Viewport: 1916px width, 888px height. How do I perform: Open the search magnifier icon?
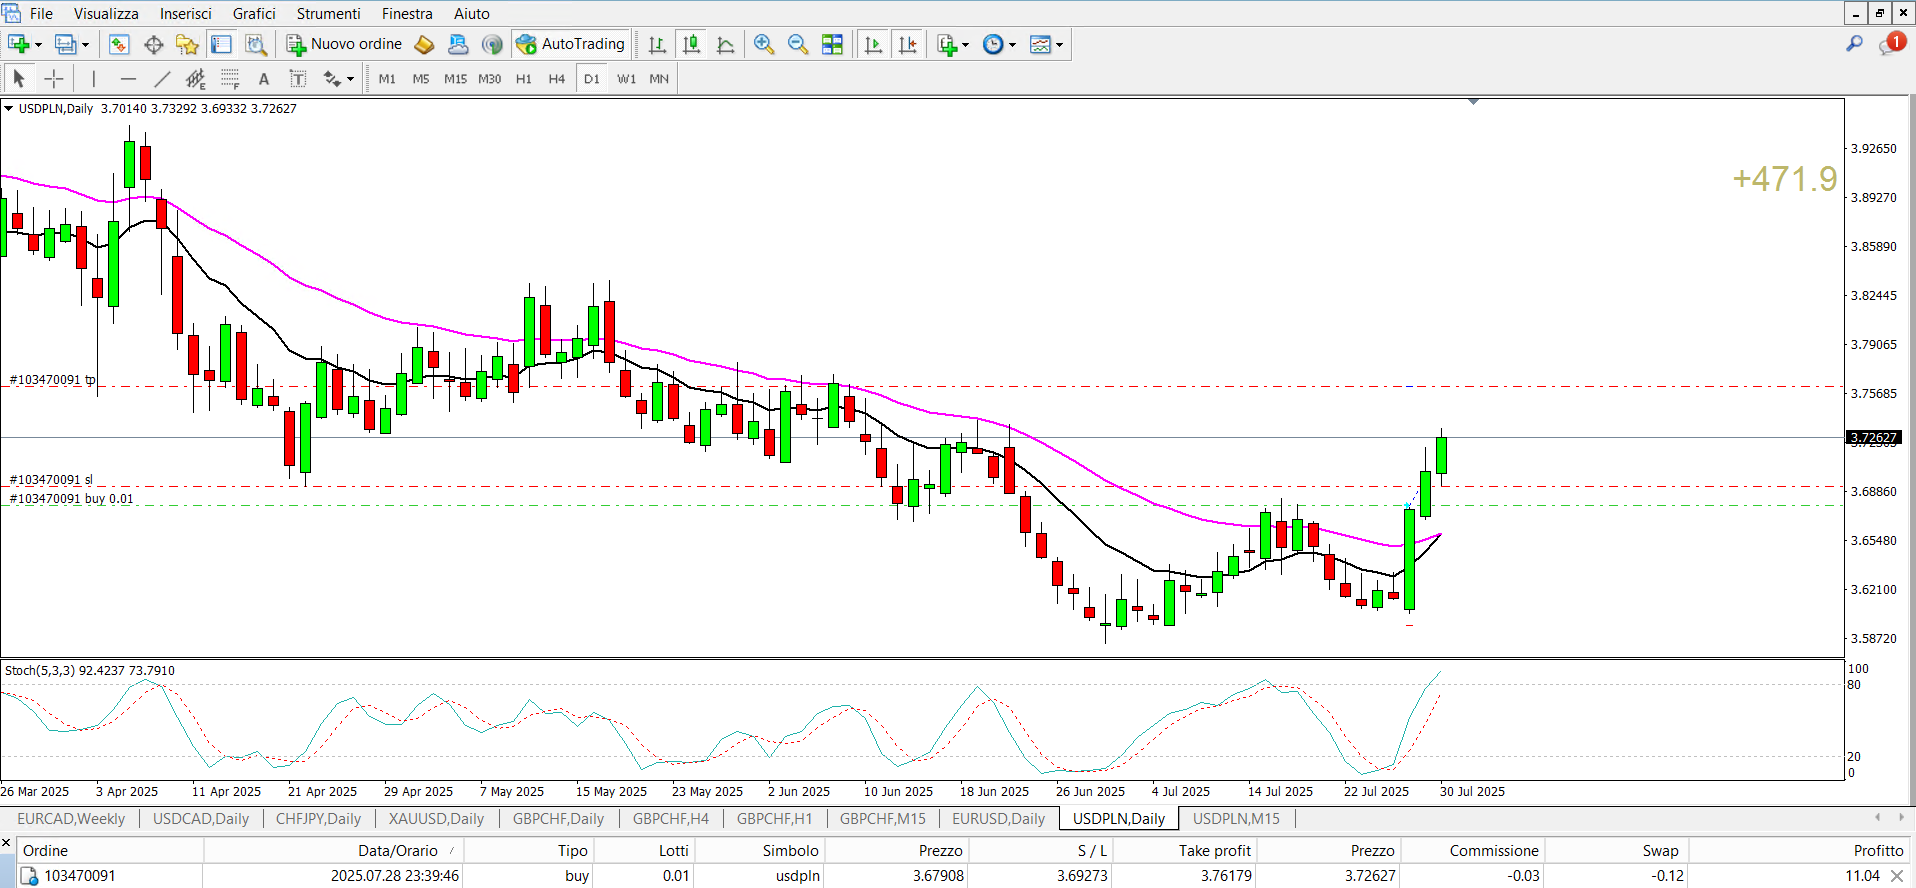pyautogui.click(x=1854, y=44)
